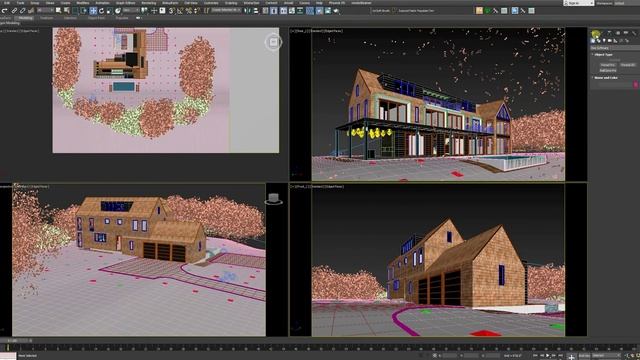The width and height of the screenshot is (640, 360).
Task: Click the Use Pivot Point Center icon
Action: pyautogui.click(x=144, y=11)
